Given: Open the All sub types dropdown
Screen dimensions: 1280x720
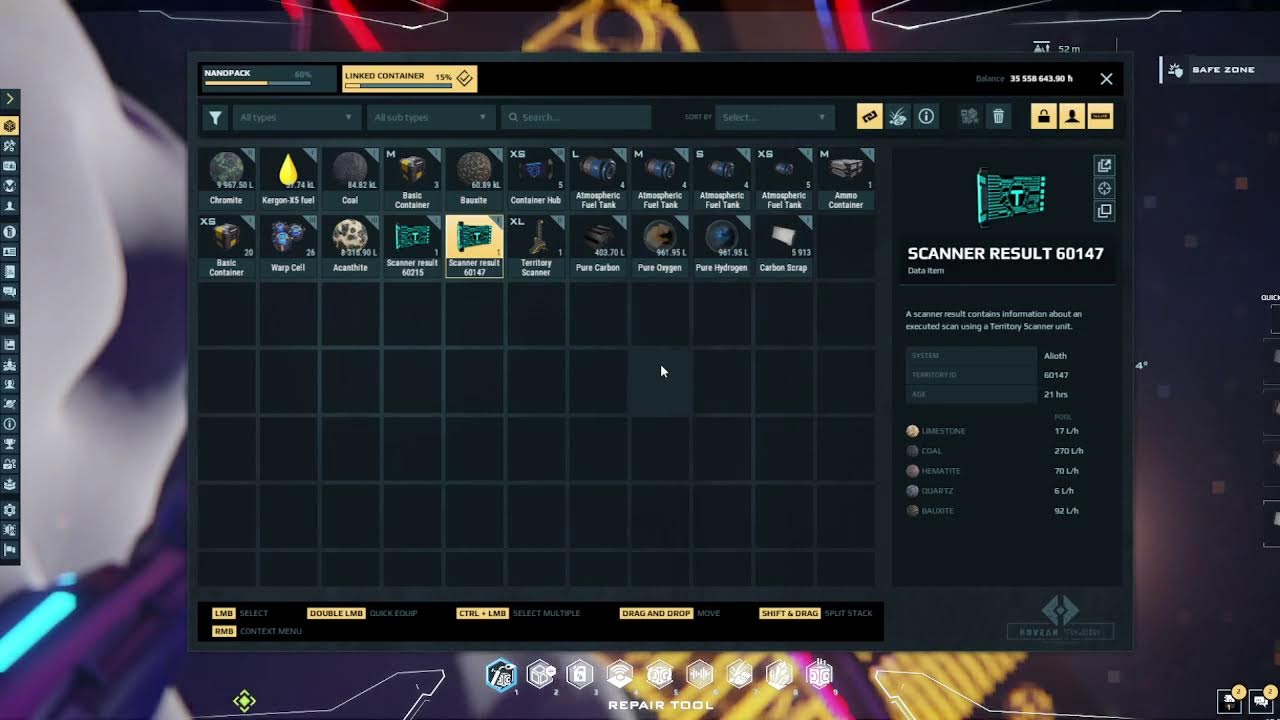Looking at the screenshot, I should [x=431, y=117].
